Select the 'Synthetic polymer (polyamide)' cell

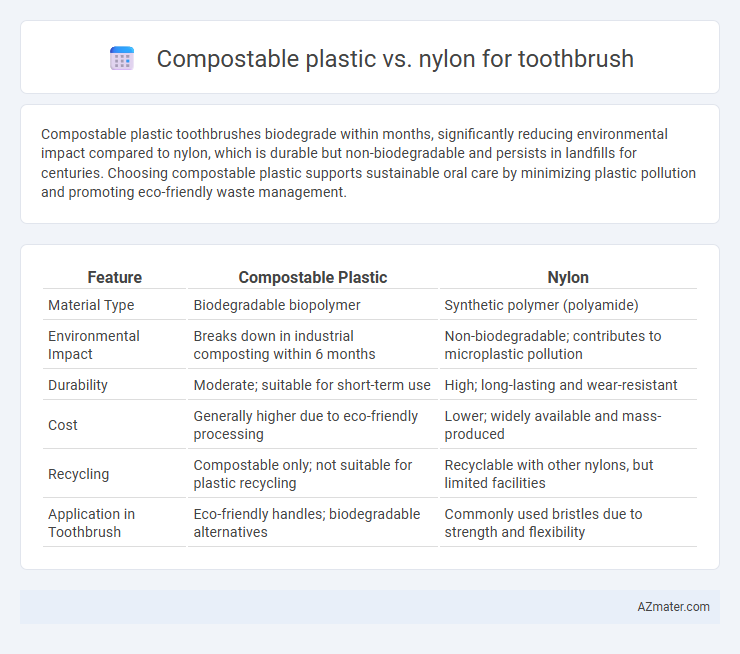tap(541, 305)
